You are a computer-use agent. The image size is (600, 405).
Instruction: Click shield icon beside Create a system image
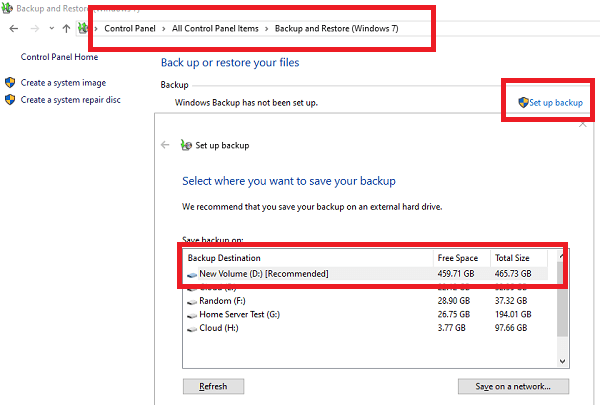10,83
